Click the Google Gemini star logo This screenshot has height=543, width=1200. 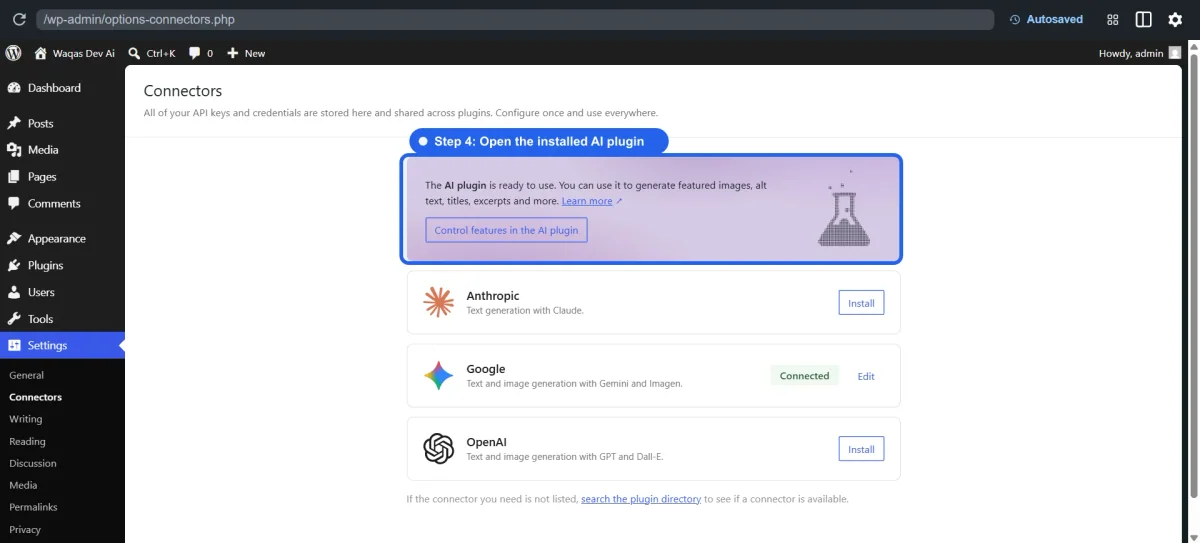coord(438,376)
